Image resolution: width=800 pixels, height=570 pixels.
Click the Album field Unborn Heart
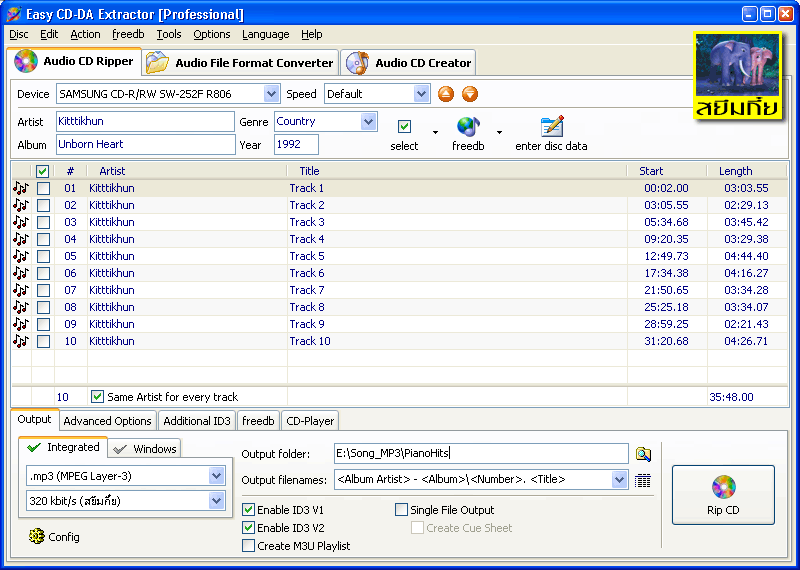[145, 144]
